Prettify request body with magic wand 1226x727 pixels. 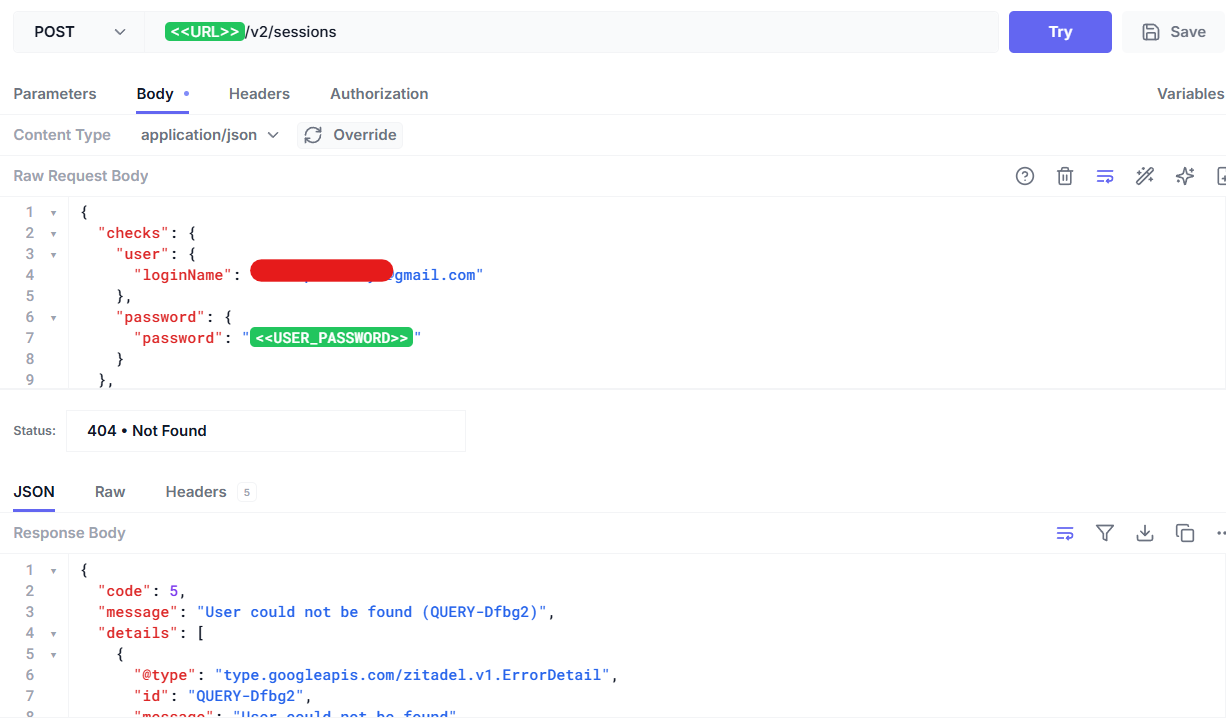[1145, 176]
